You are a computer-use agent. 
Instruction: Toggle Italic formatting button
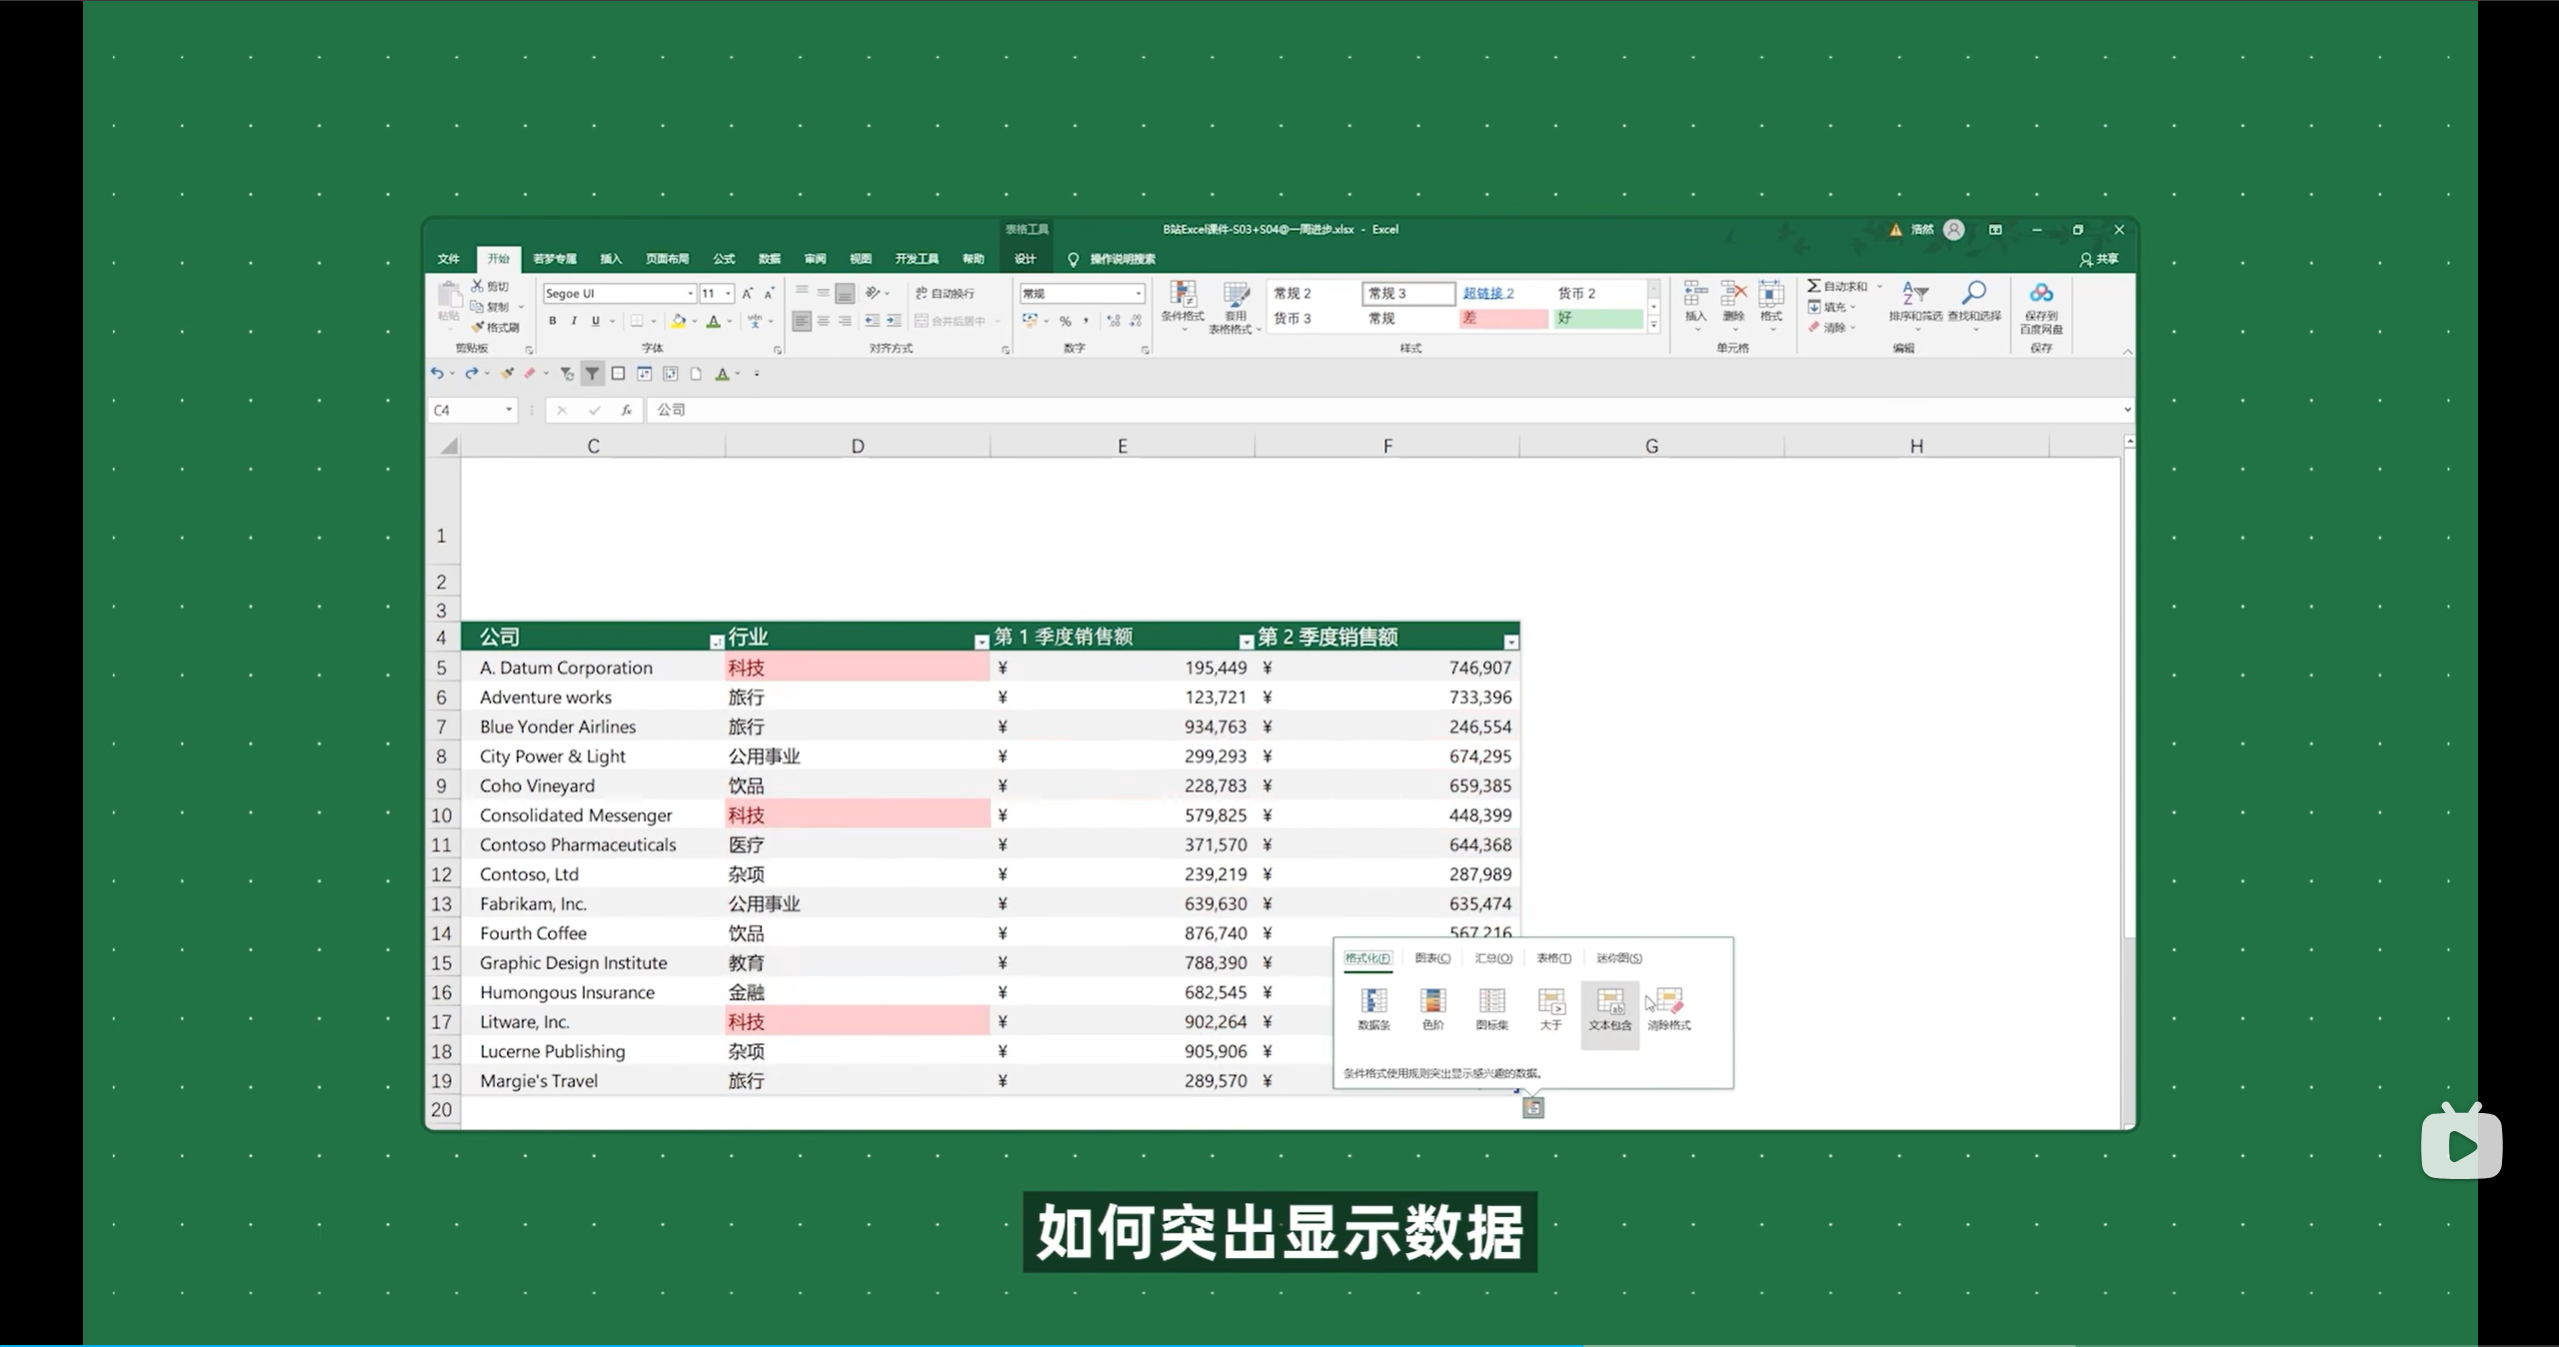[x=574, y=321]
